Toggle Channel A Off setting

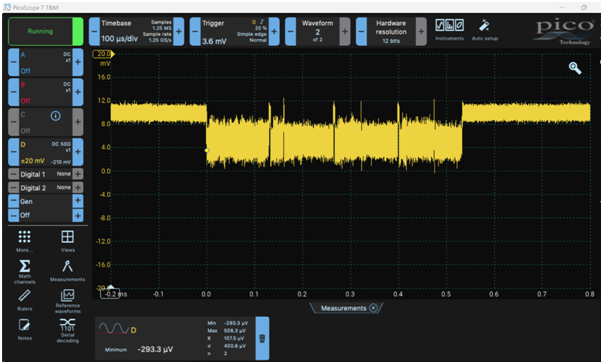click(25, 71)
